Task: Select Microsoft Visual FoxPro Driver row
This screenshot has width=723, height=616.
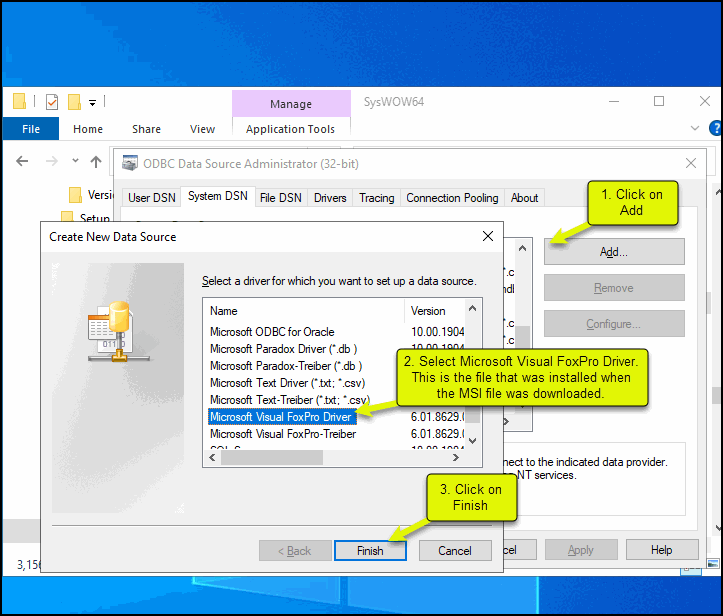Action: [x=282, y=417]
